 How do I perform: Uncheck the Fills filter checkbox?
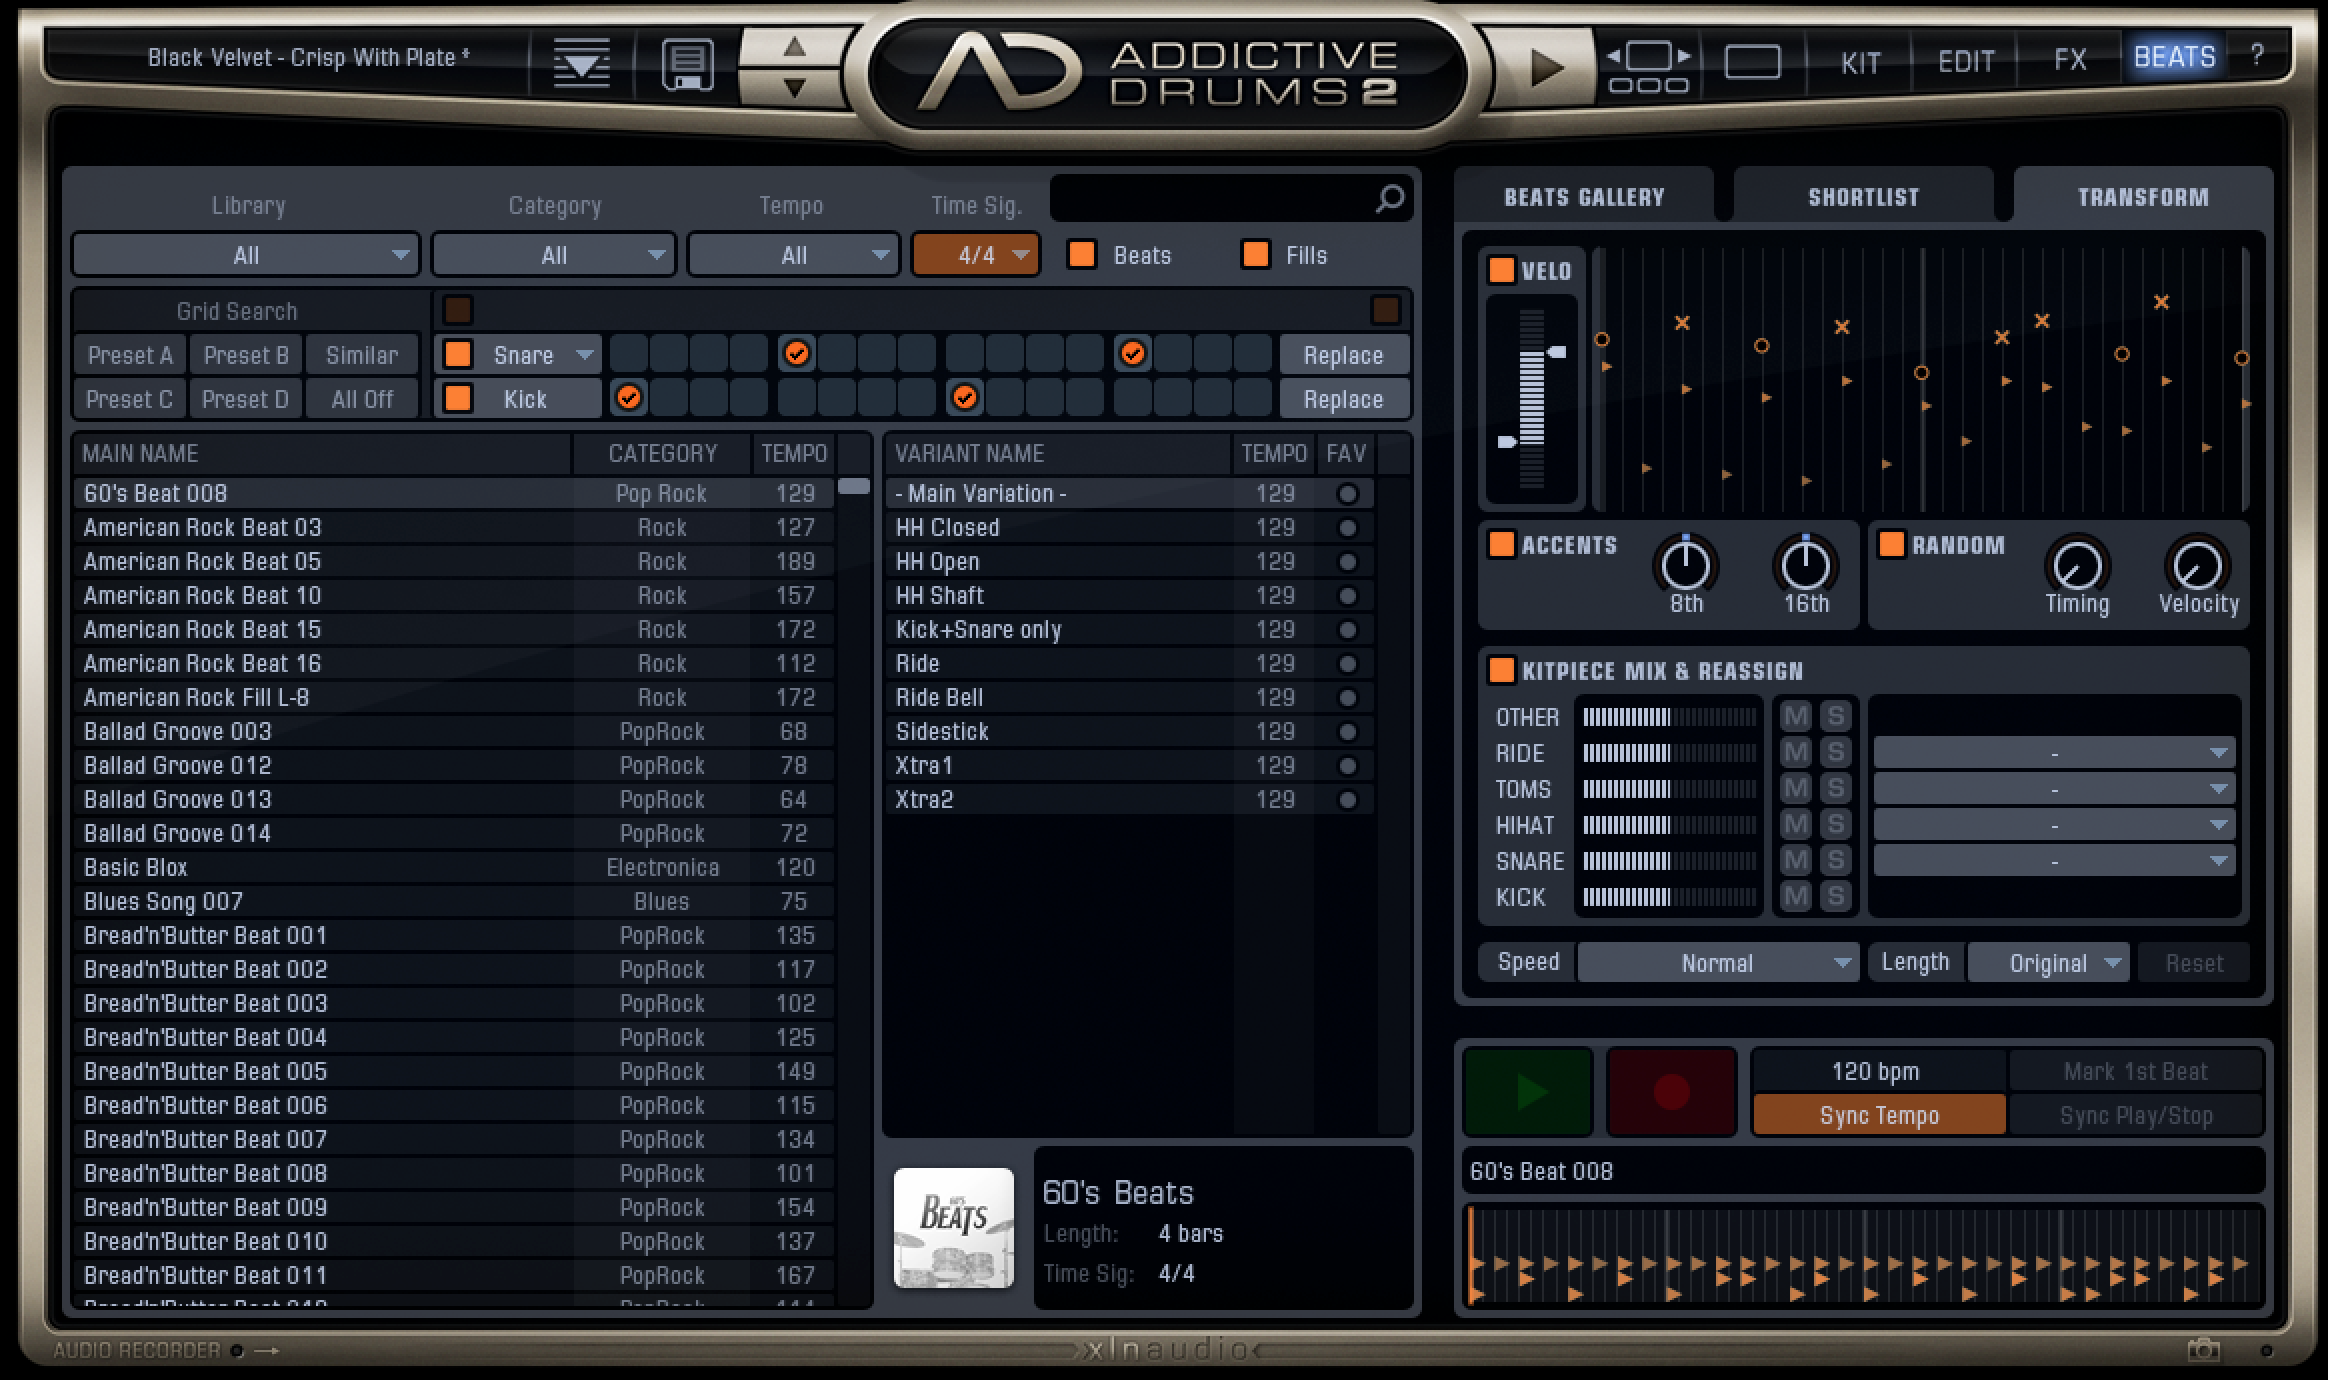[x=1256, y=255]
